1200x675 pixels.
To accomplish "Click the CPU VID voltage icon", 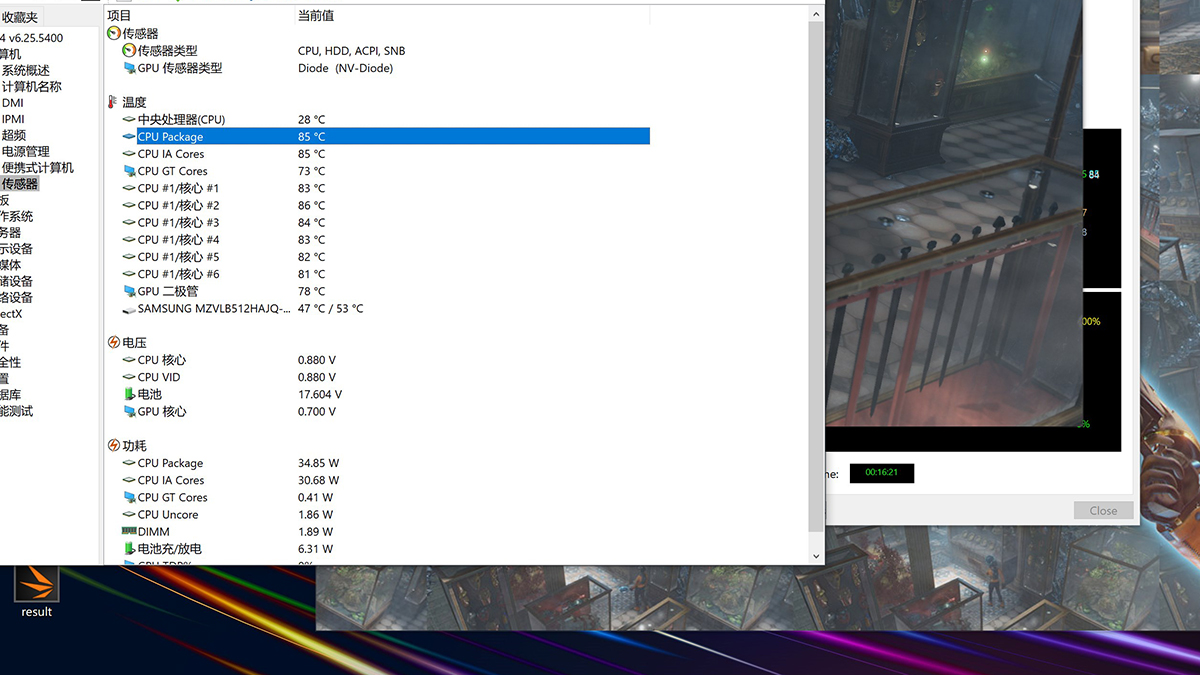I will 129,377.
